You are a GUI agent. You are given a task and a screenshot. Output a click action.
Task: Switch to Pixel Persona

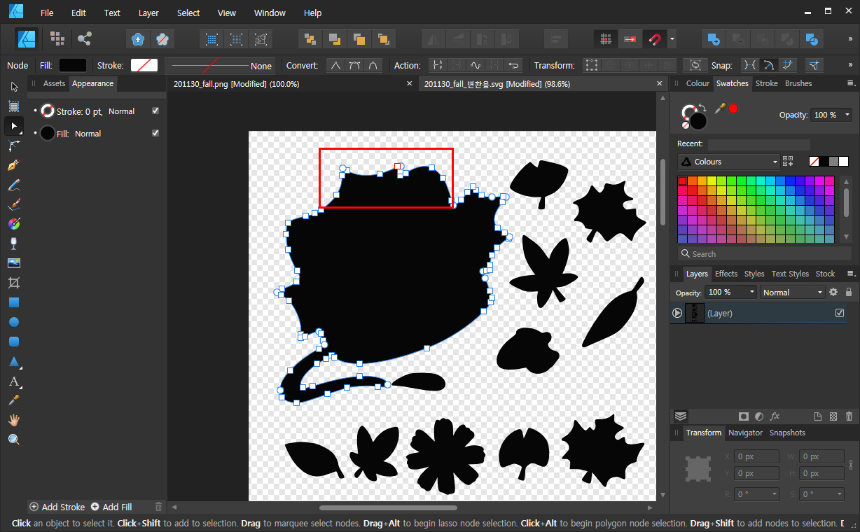[57, 39]
